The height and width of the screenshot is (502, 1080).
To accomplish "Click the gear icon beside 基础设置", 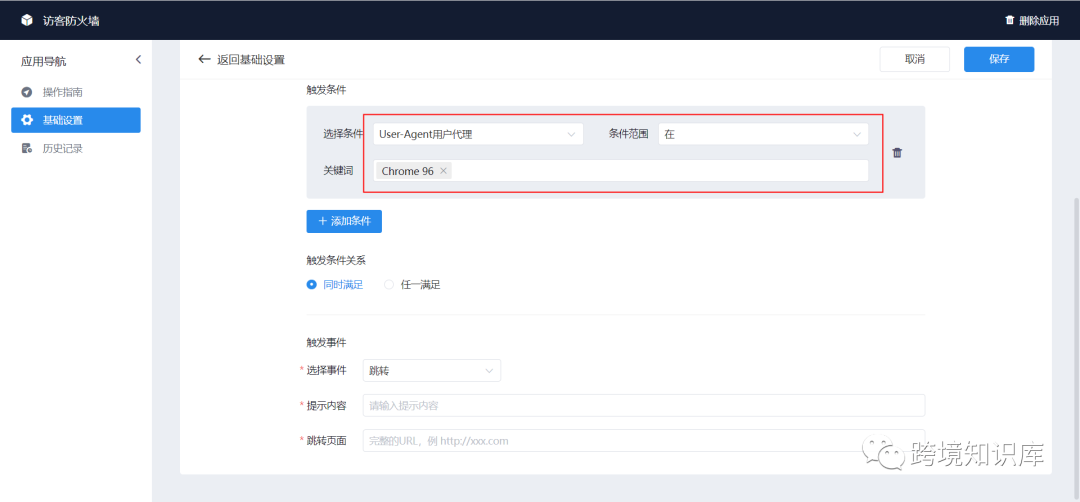I will click(x=27, y=120).
